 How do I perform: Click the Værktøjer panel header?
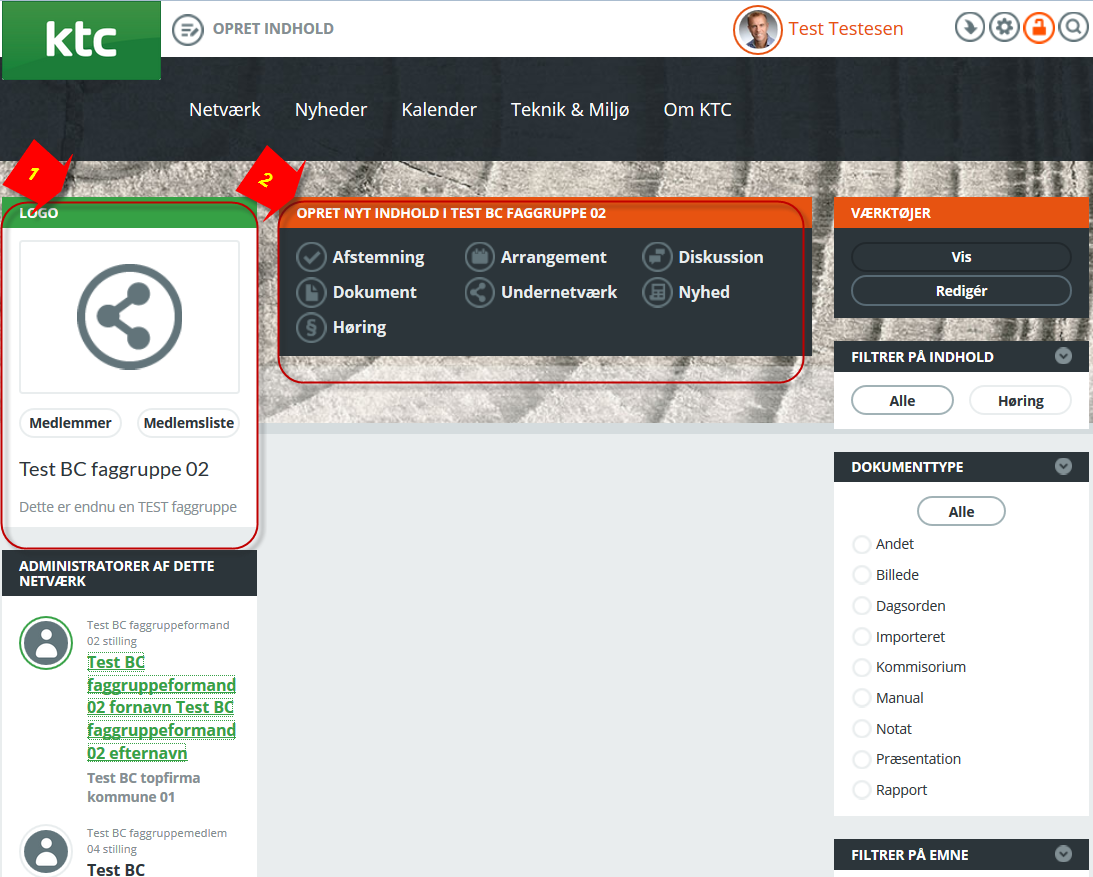pyautogui.click(x=961, y=213)
